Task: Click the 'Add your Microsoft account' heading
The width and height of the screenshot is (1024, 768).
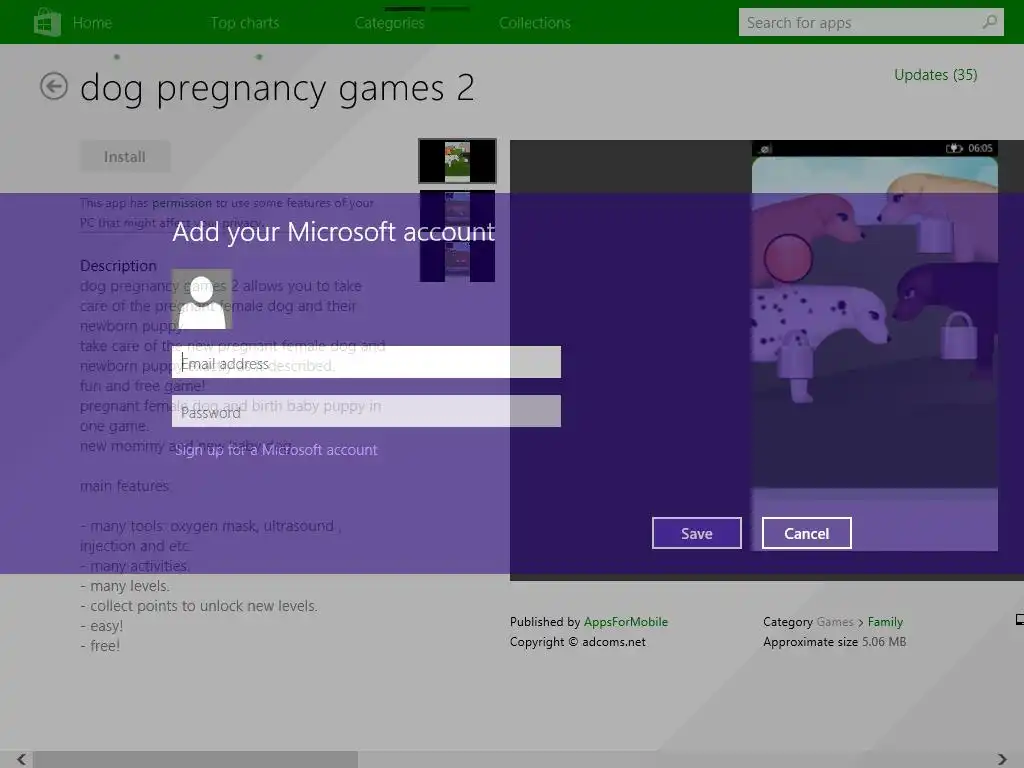Action: pos(334,232)
